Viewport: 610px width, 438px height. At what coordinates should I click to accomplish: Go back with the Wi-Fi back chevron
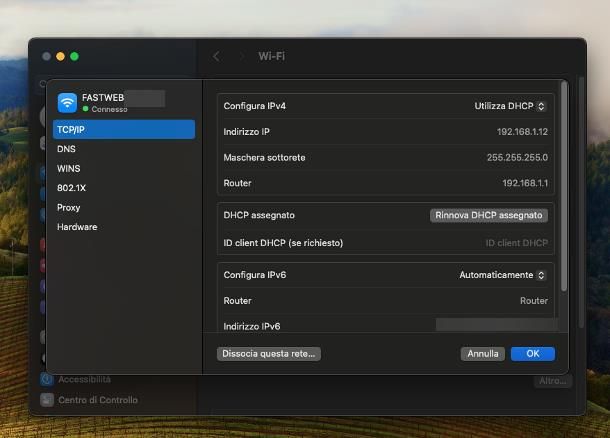tap(216, 56)
